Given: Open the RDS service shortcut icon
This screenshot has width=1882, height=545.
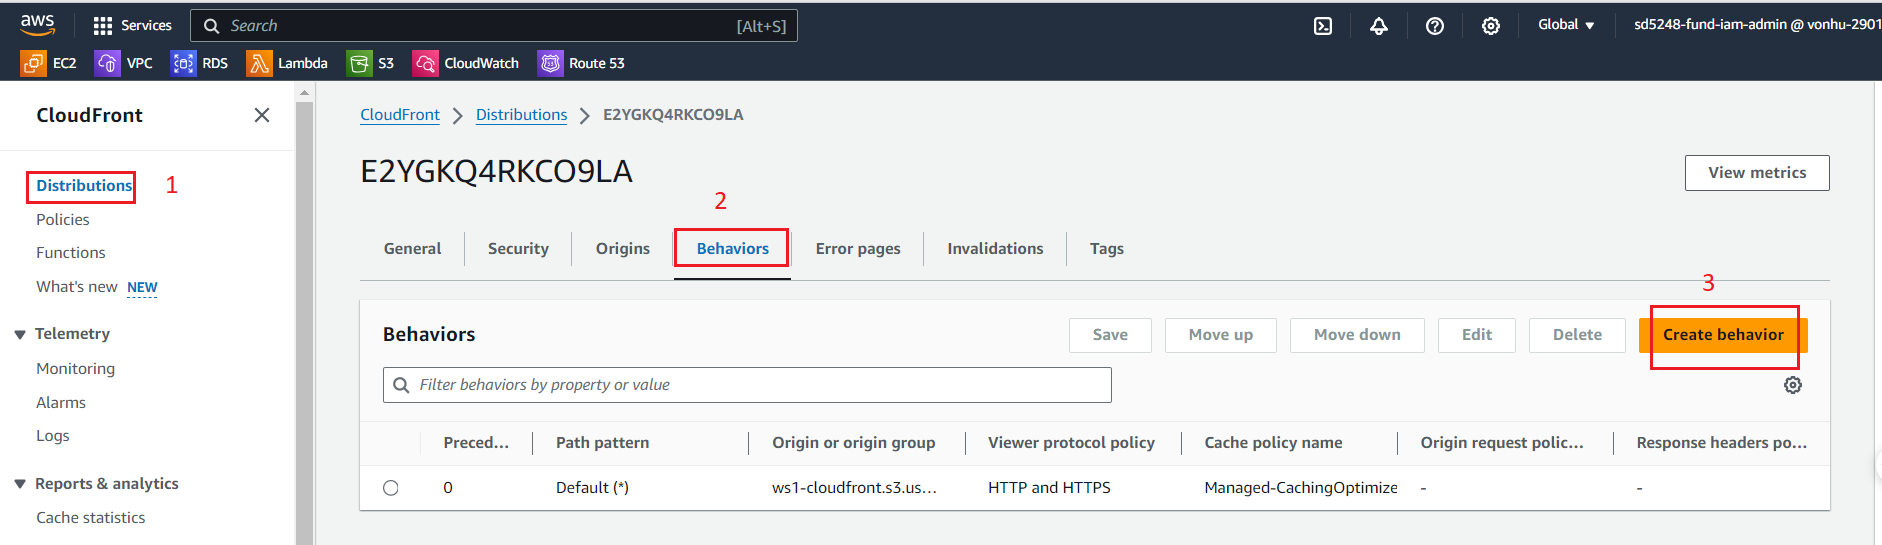Looking at the screenshot, I should 183,63.
